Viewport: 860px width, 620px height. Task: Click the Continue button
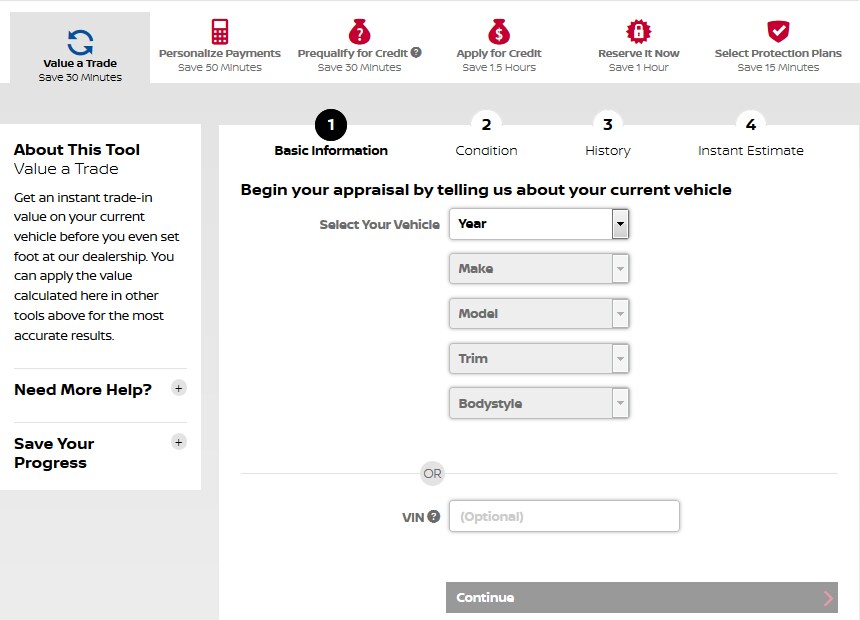pyautogui.click(x=641, y=597)
